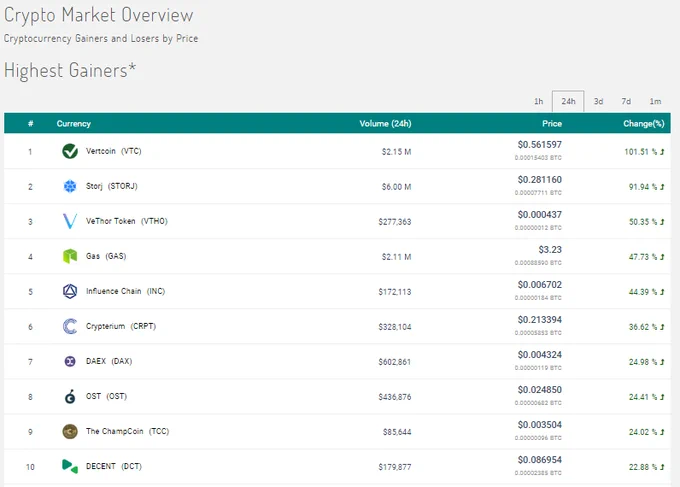Select the 24h timeframe tab
The width and height of the screenshot is (680, 487).
568,101
